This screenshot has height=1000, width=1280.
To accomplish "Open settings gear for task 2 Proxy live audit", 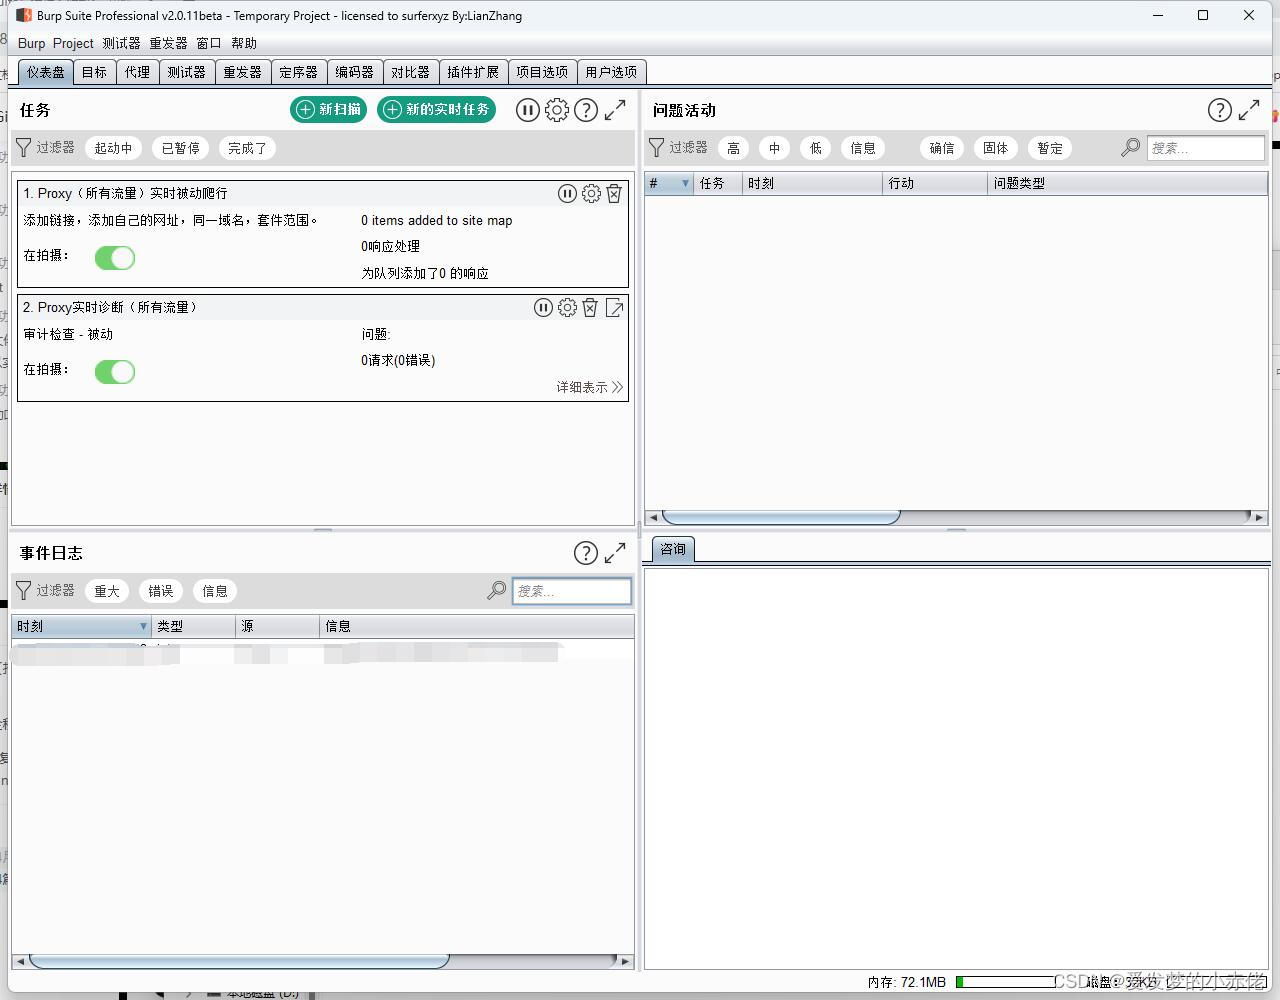I will click(x=567, y=308).
